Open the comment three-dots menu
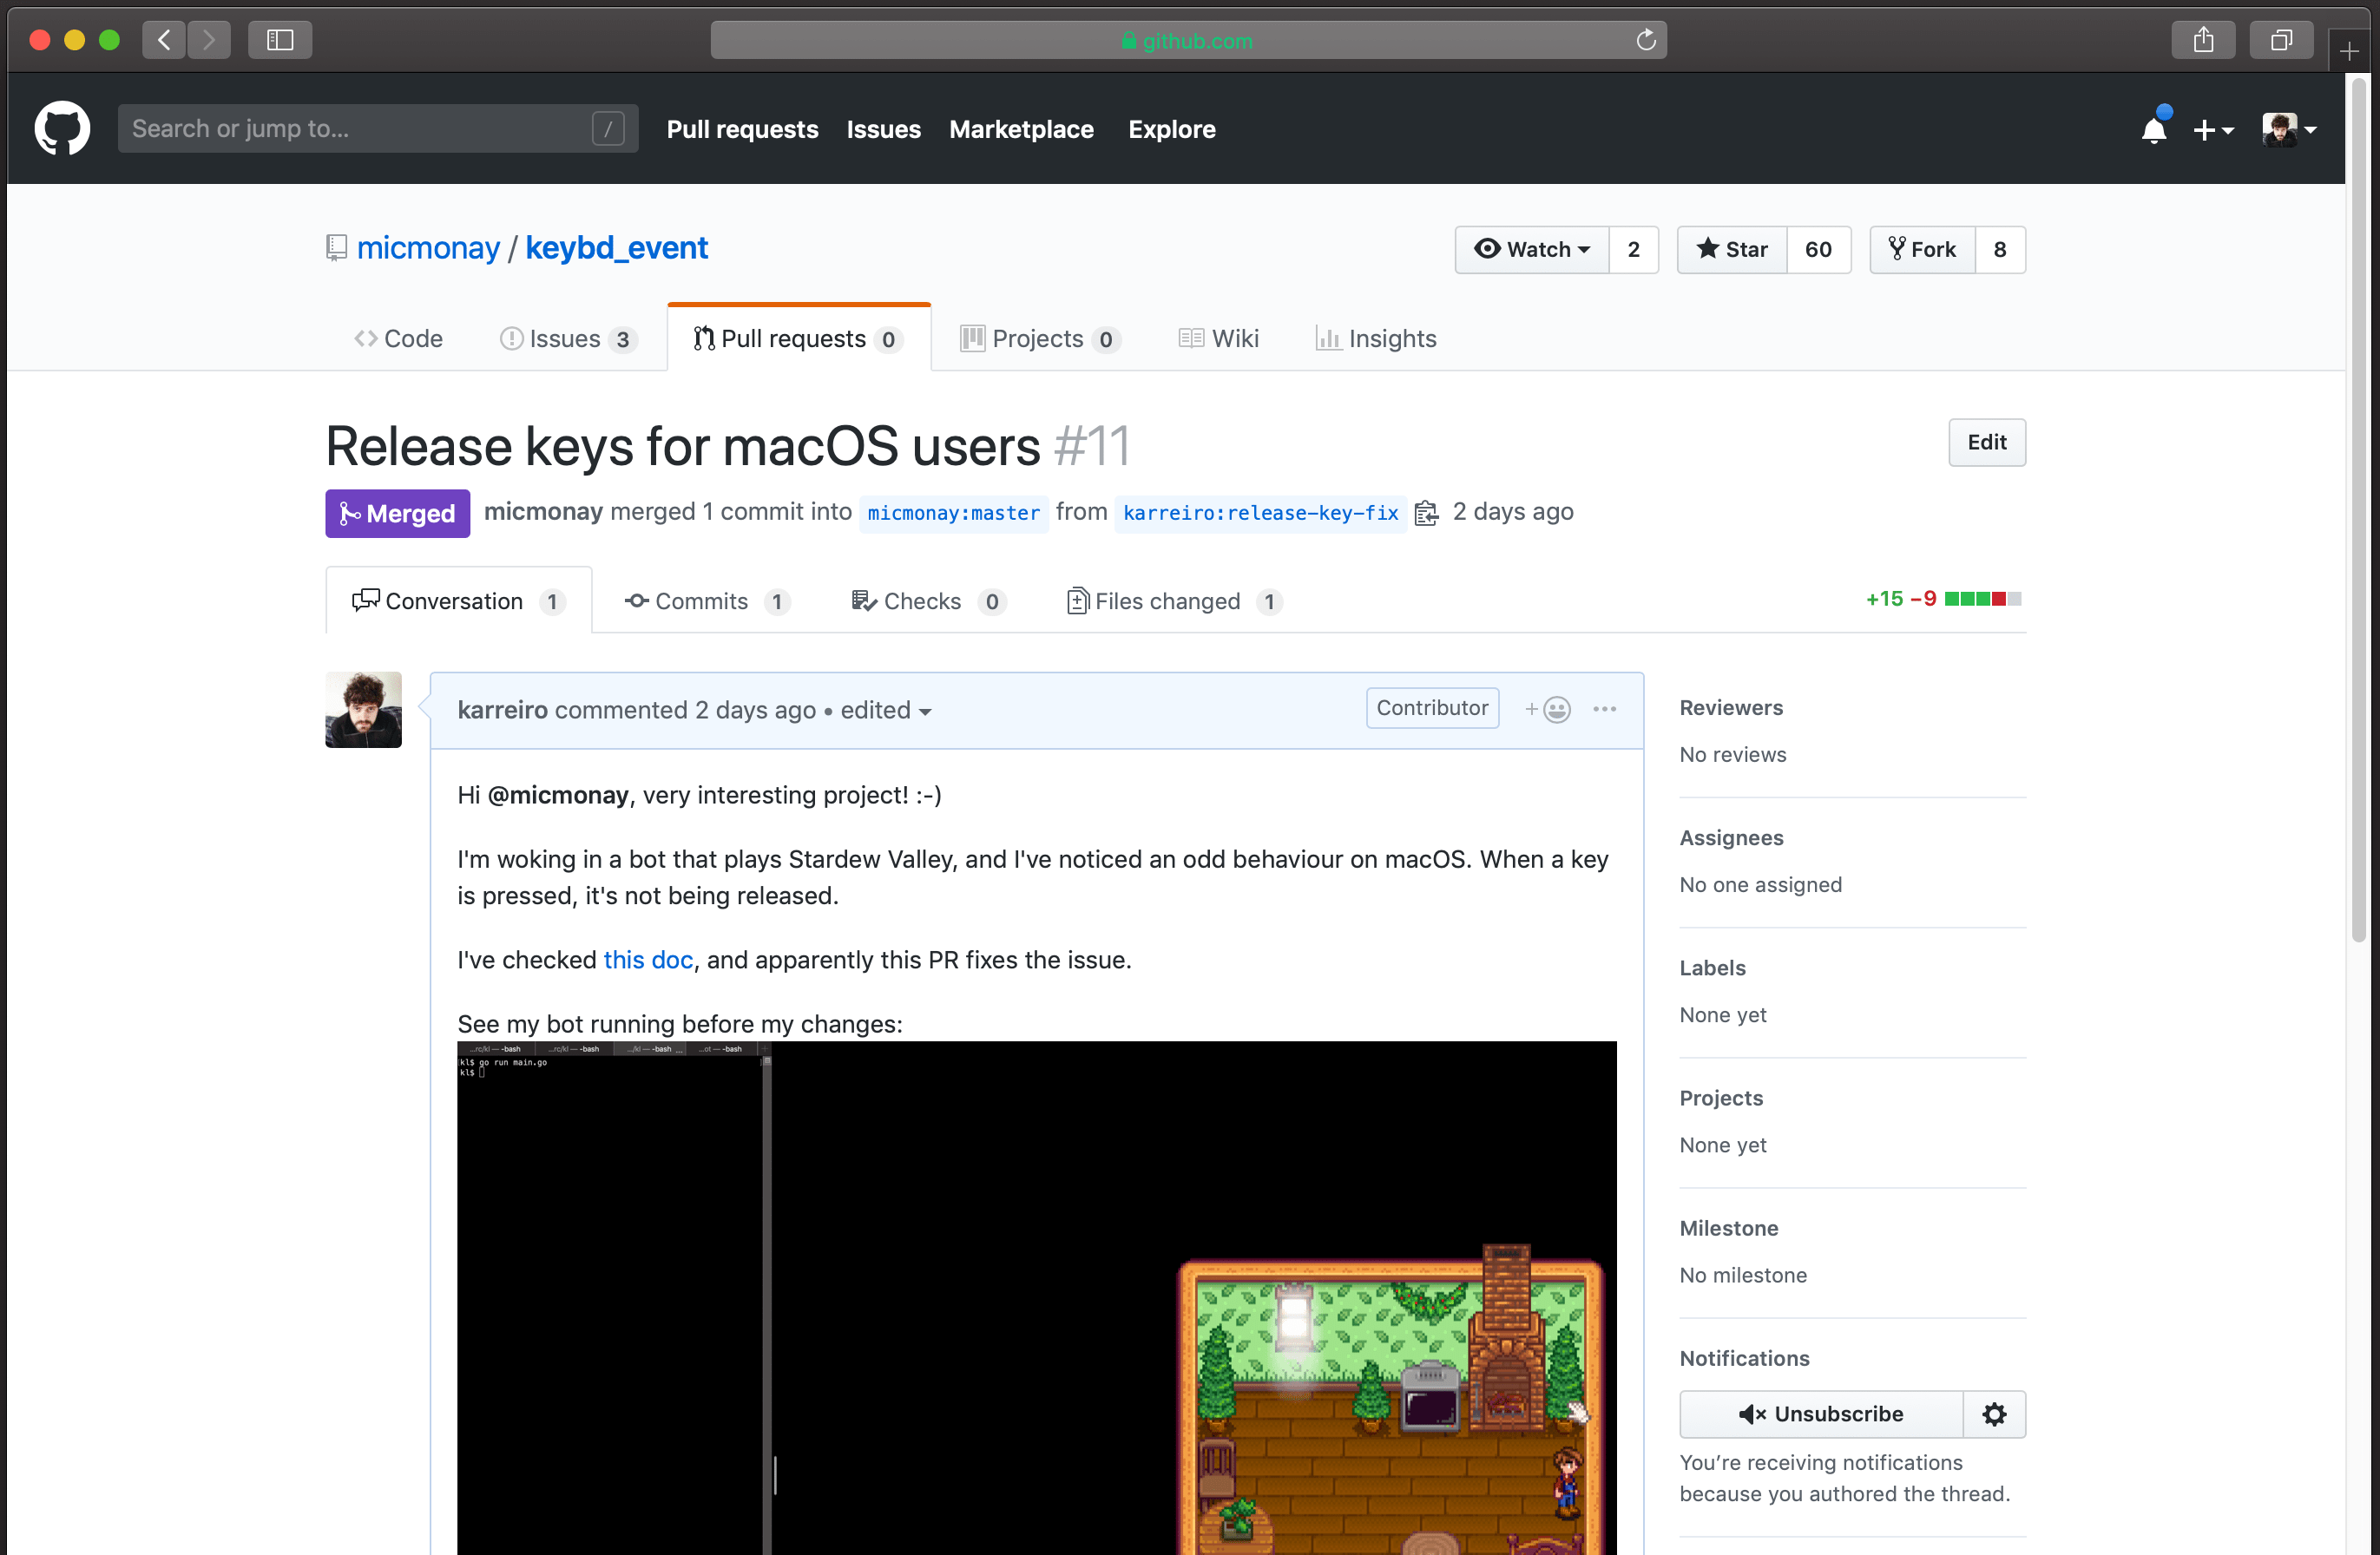This screenshot has height=1555, width=2380. point(1604,708)
